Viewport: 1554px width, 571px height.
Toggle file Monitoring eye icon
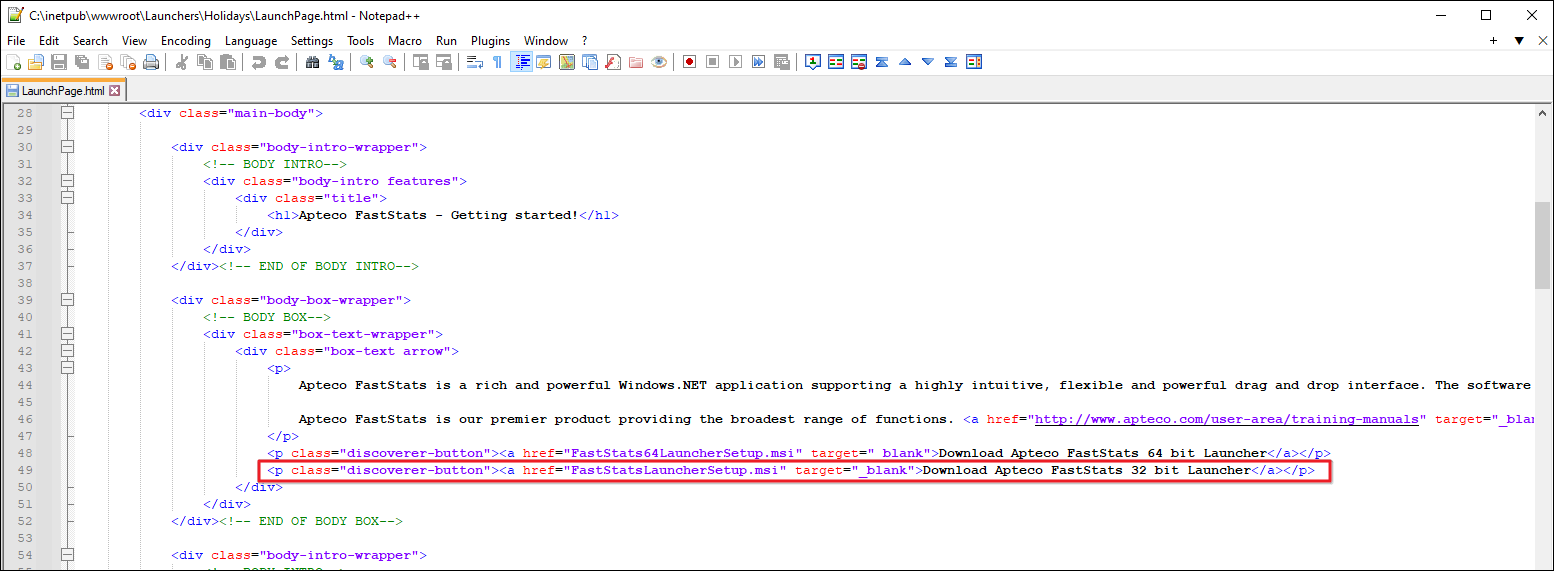pyautogui.click(x=659, y=62)
